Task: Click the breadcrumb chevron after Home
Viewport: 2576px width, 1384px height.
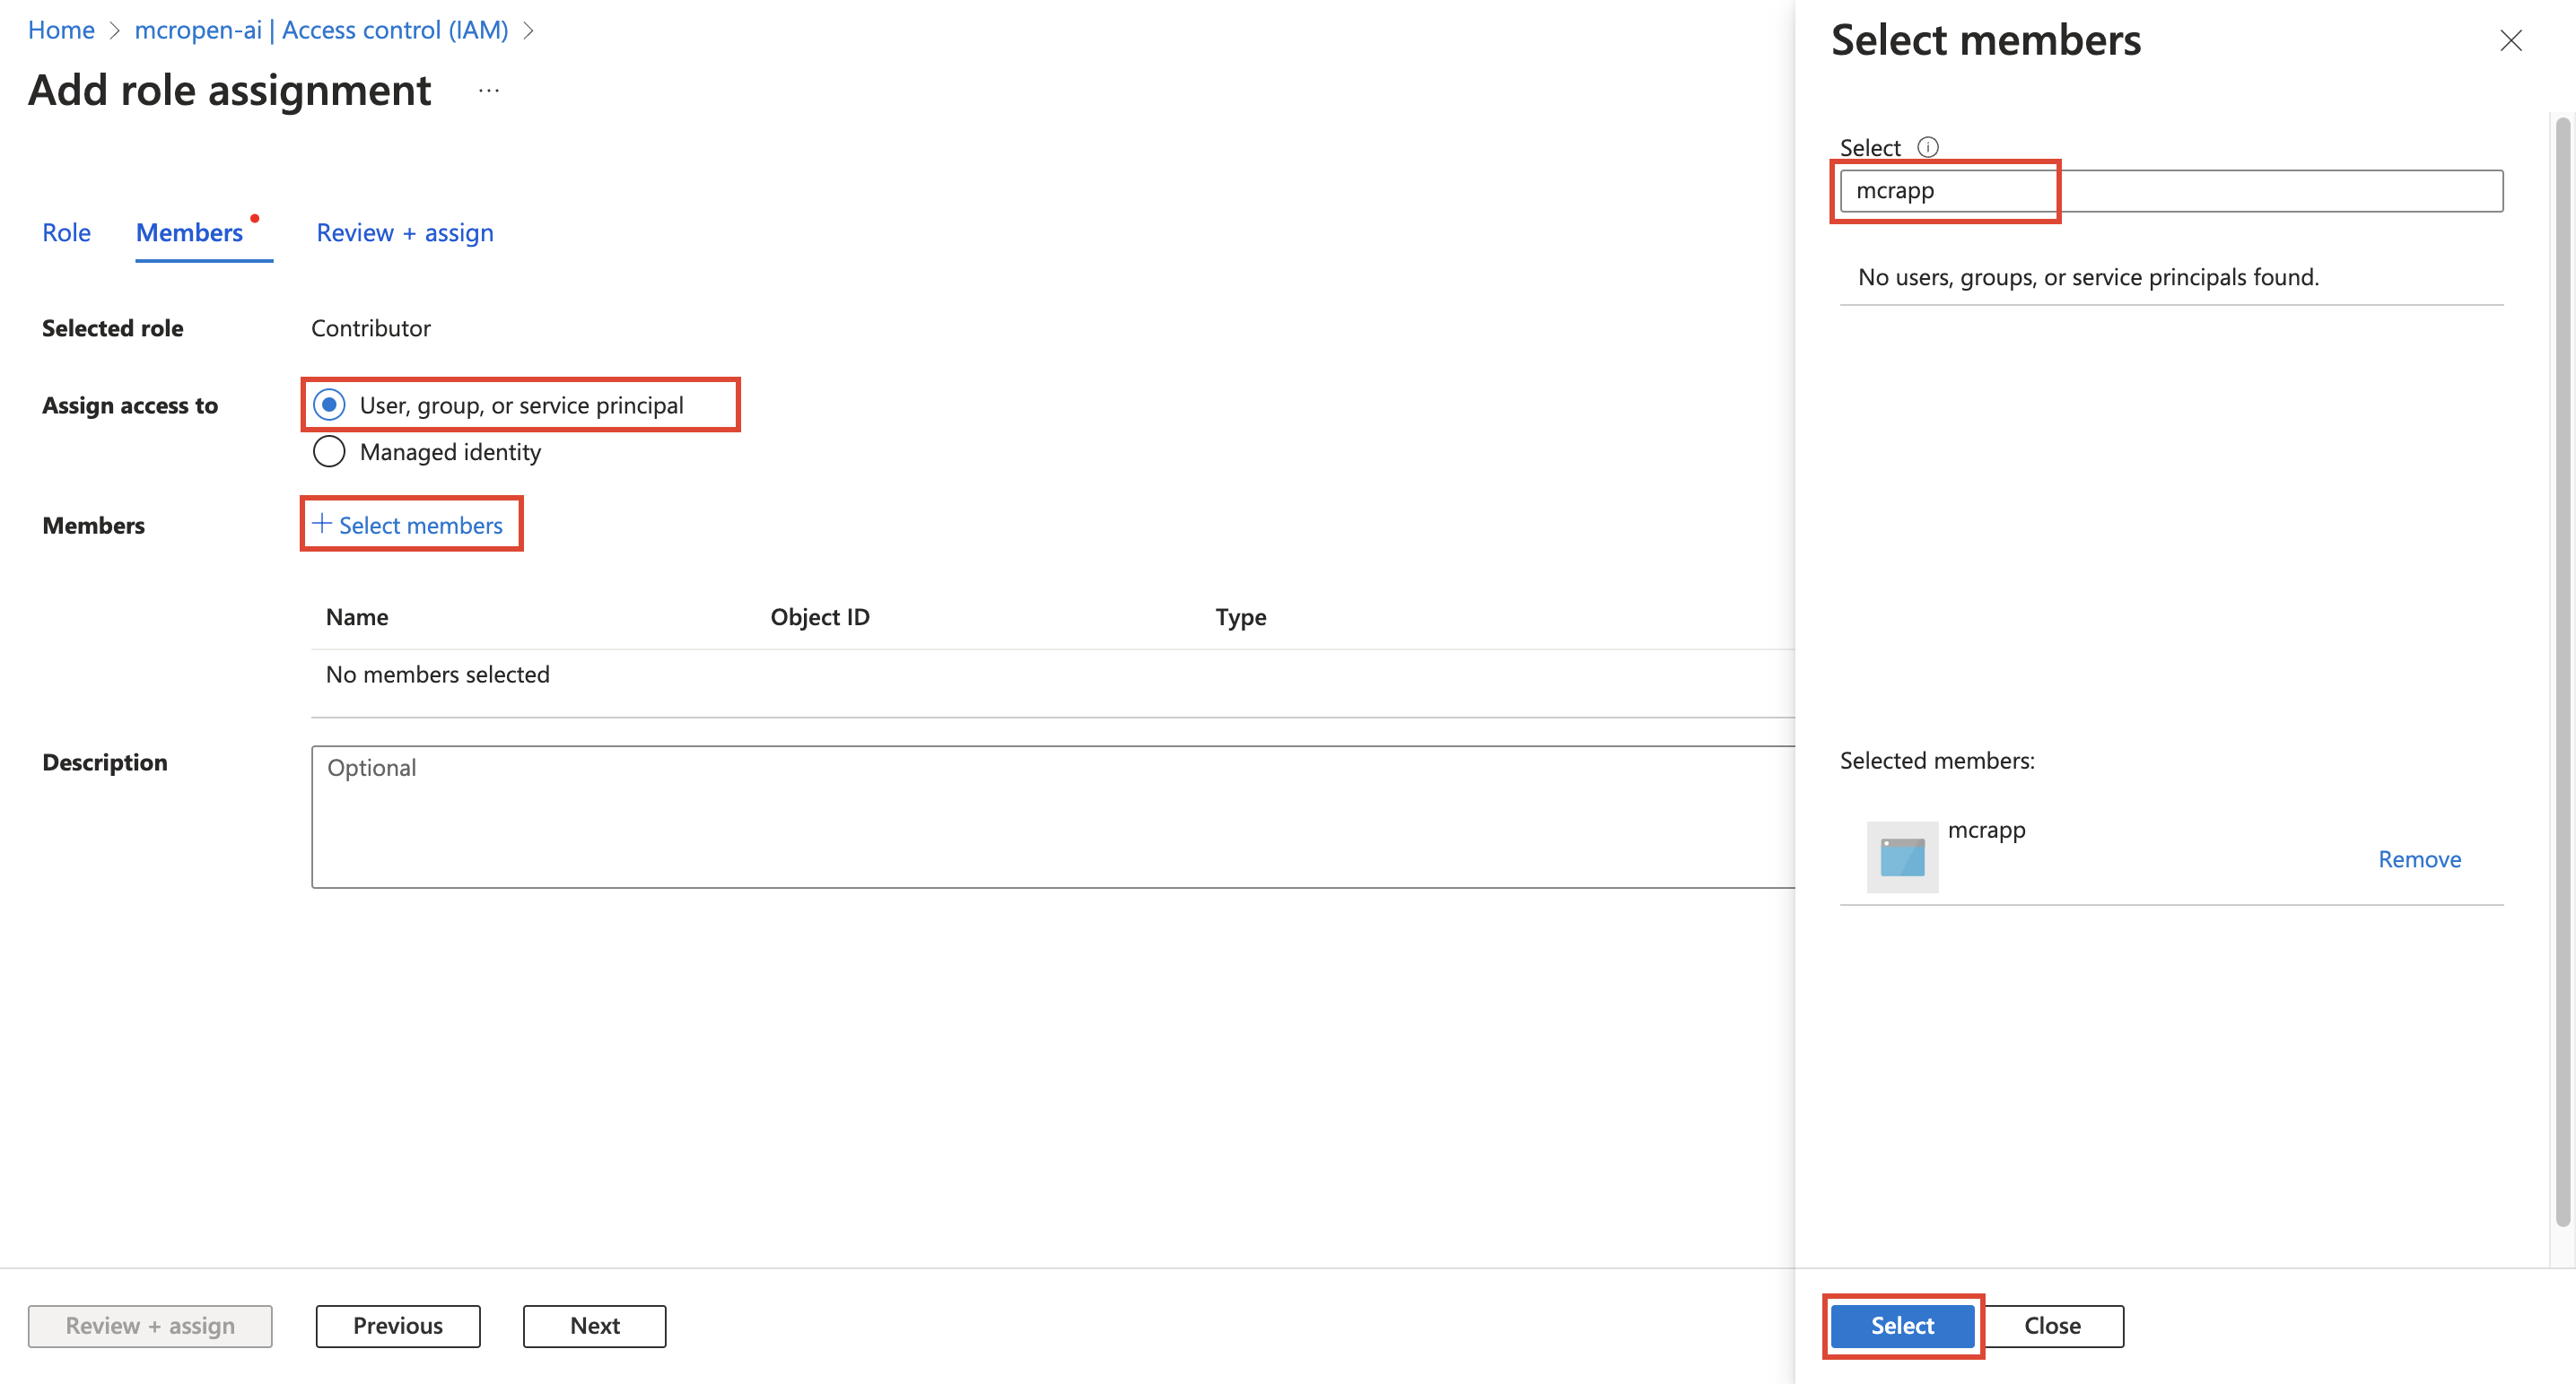Action: 114,31
